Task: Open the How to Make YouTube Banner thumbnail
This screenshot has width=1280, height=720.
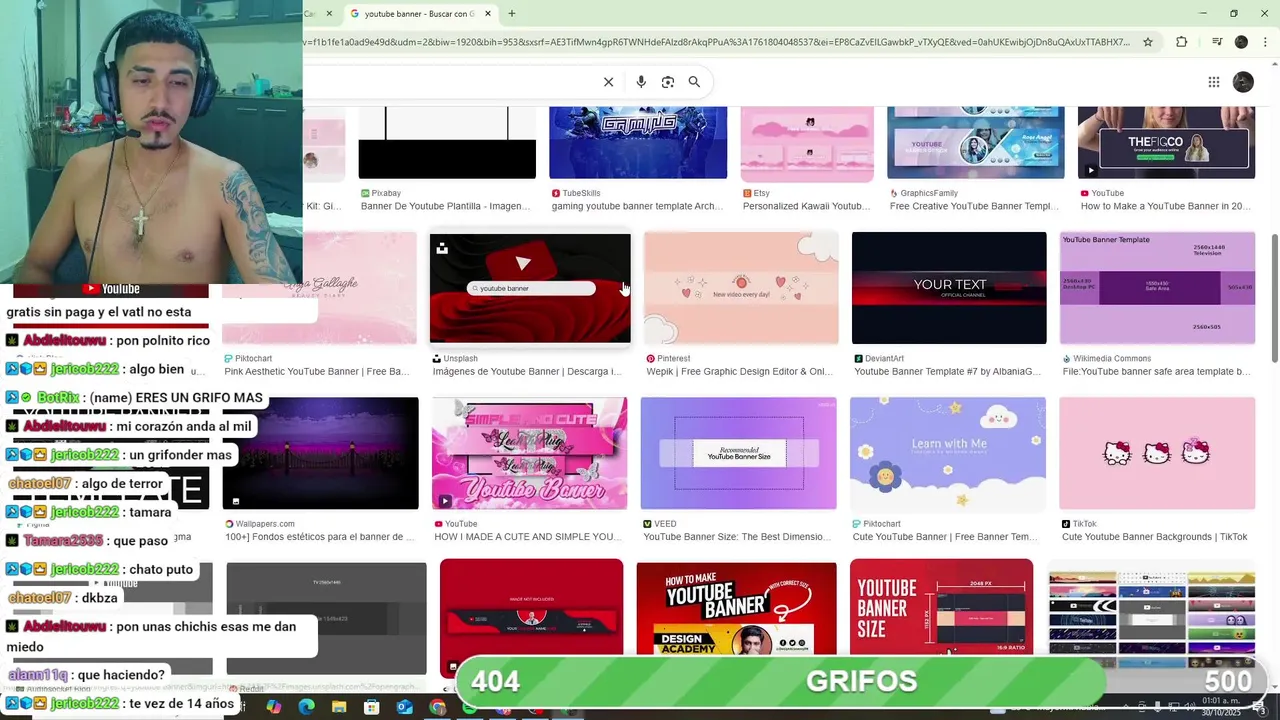Action: pos(736,608)
